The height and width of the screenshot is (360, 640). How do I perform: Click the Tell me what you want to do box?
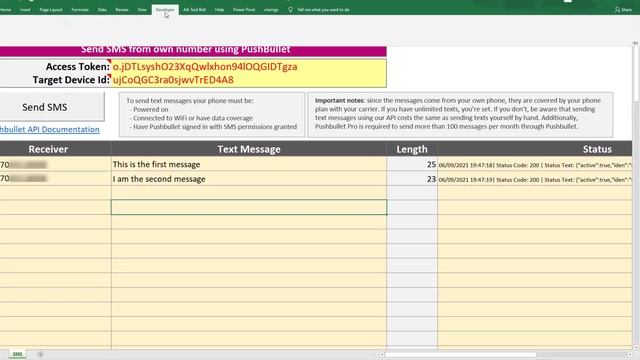pyautogui.click(x=323, y=9)
